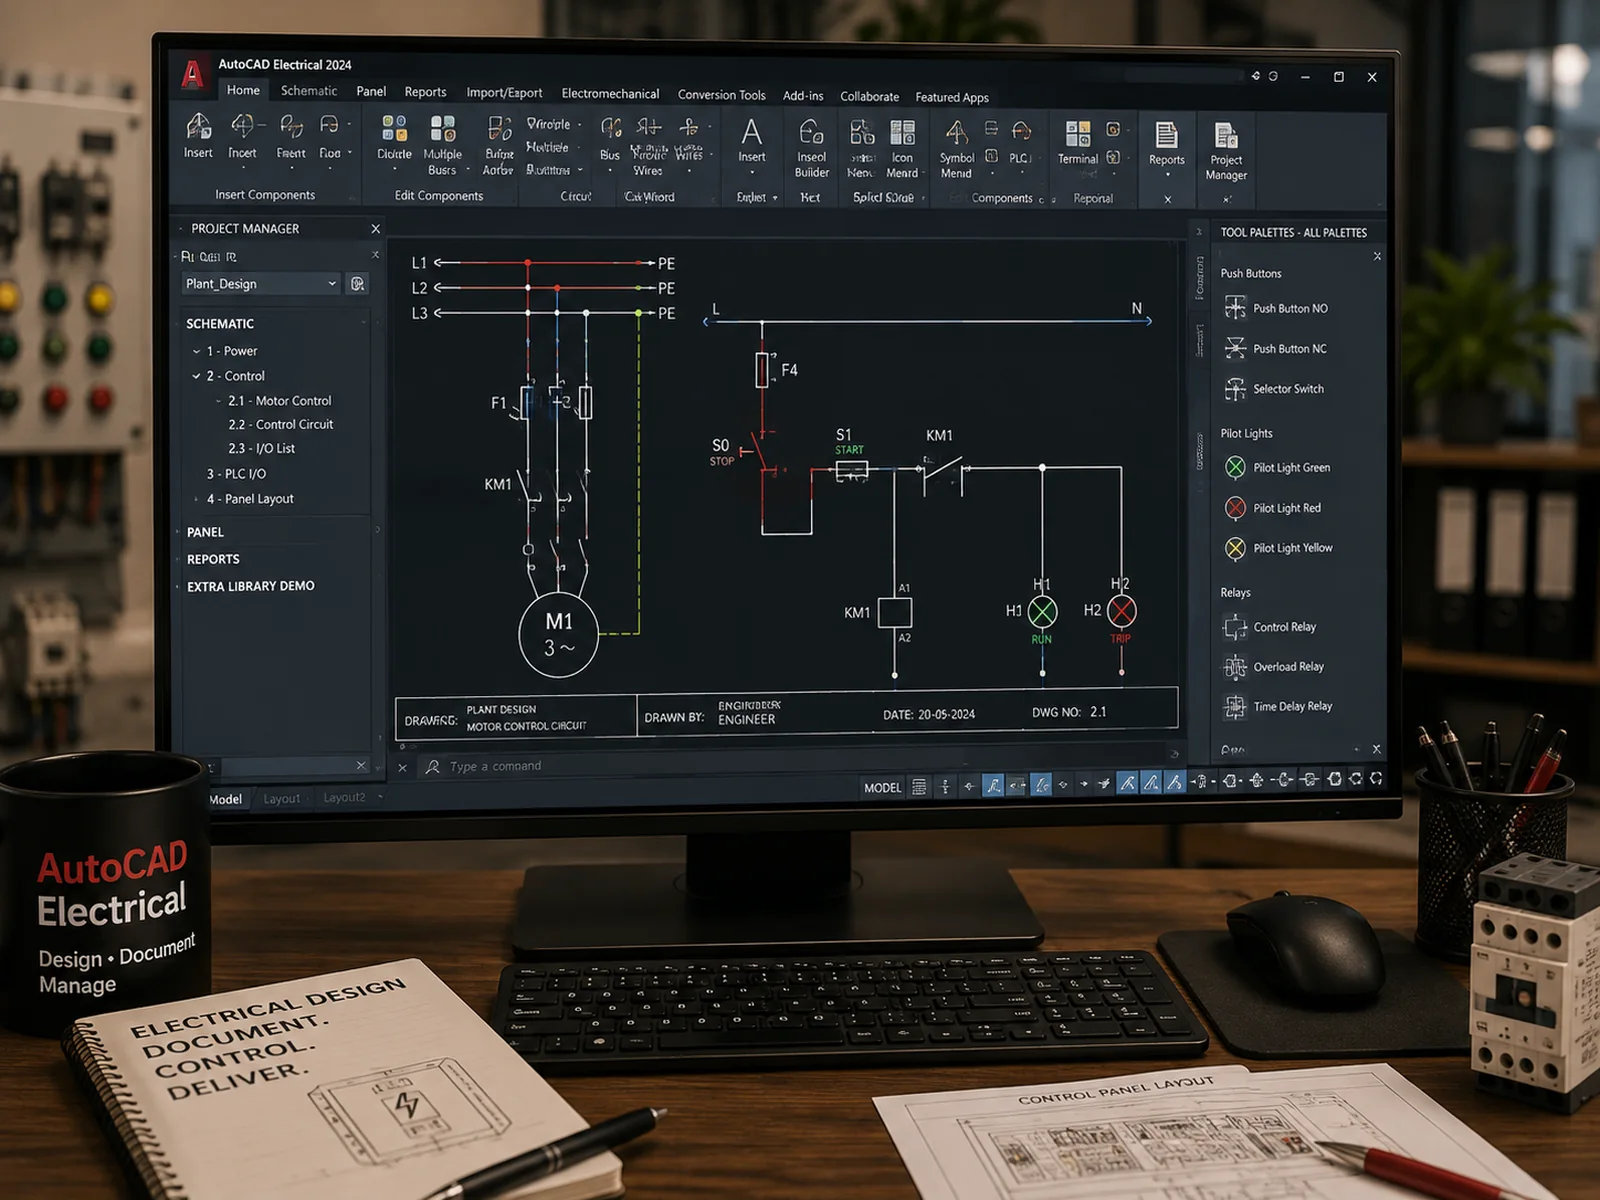Click the Push Buttons palette heading
The width and height of the screenshot is (1600, 1200).
[x=1250, y=274]
